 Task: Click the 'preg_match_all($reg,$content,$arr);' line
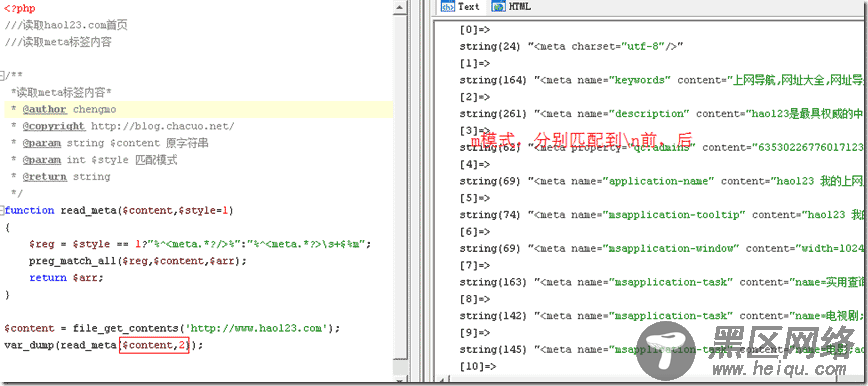tap(138, 261)
